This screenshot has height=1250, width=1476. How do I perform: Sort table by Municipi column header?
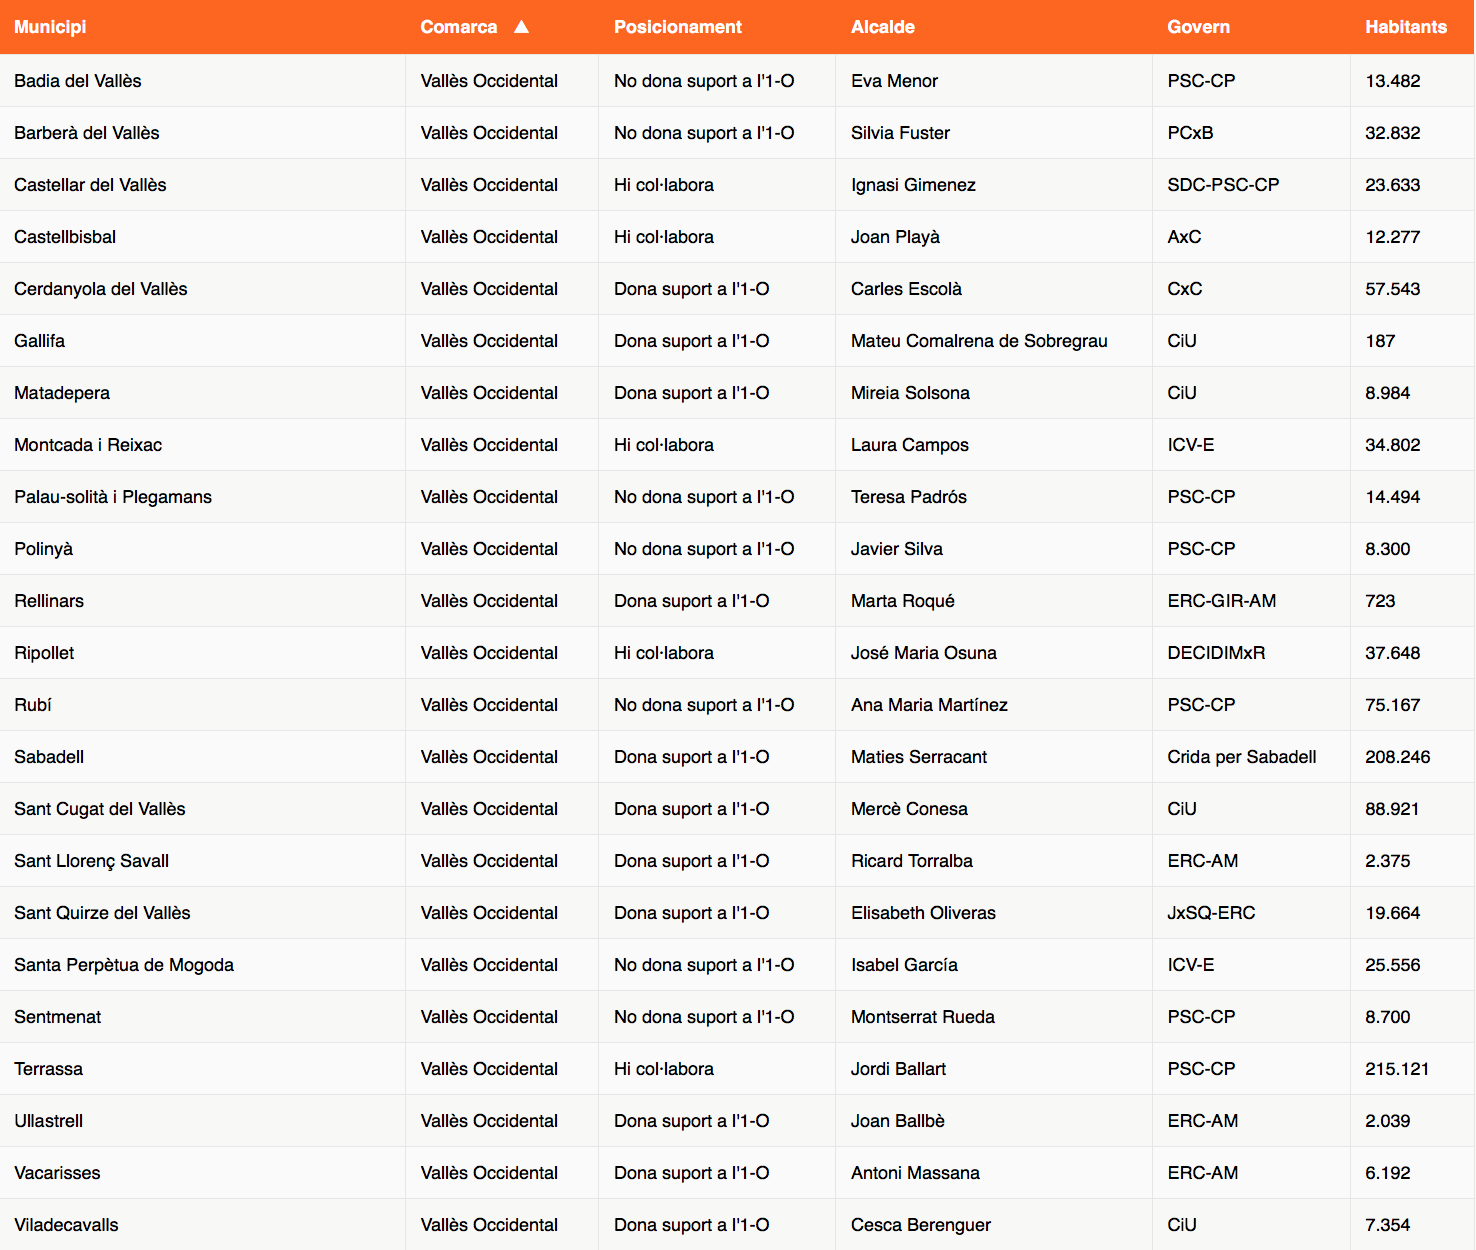tap(50, 27)
